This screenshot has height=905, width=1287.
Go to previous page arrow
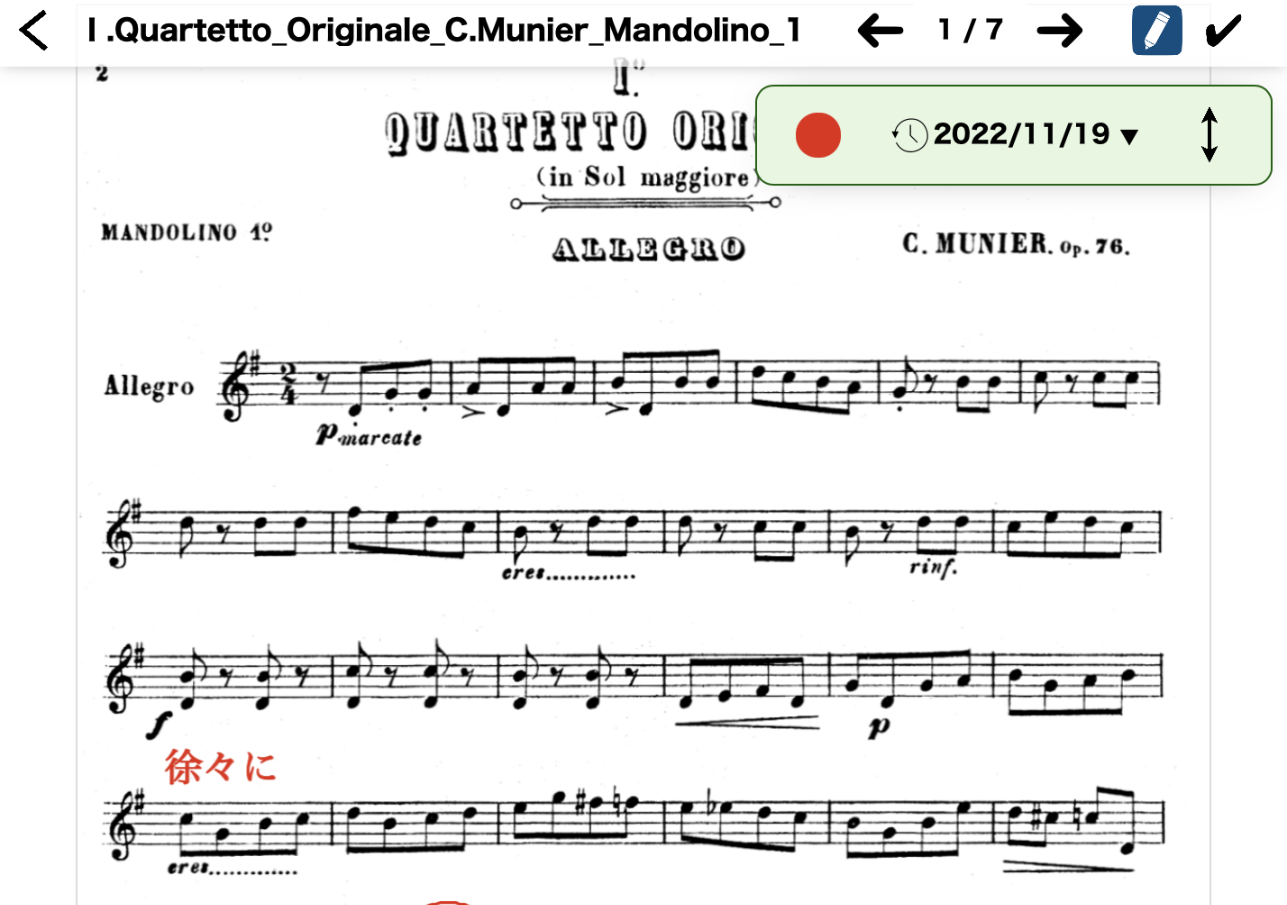(880, 32)
